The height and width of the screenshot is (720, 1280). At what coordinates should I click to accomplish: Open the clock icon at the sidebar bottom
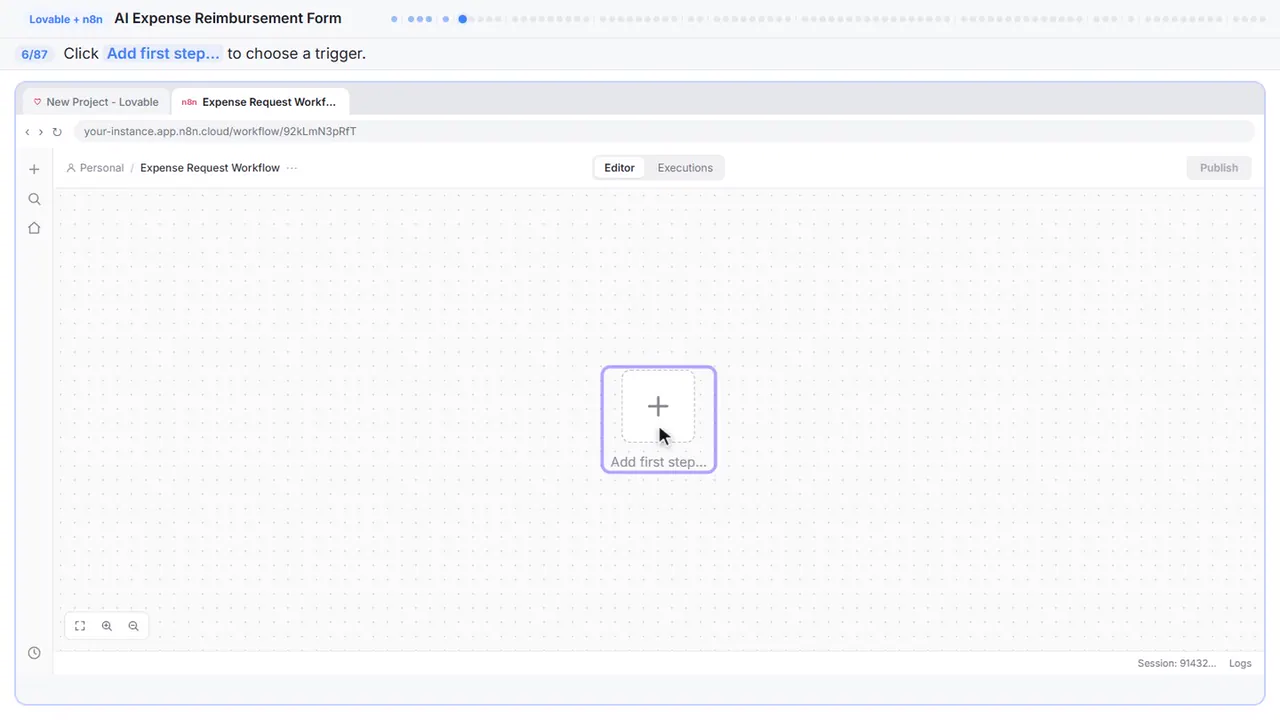(x=34, y=653)
